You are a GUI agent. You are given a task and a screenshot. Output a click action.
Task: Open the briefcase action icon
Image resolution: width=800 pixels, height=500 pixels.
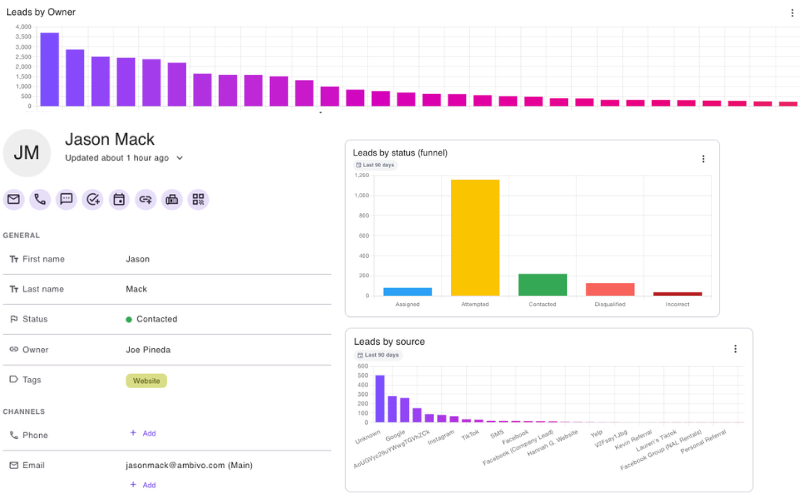pyautogui.click(x=172, y=199)
